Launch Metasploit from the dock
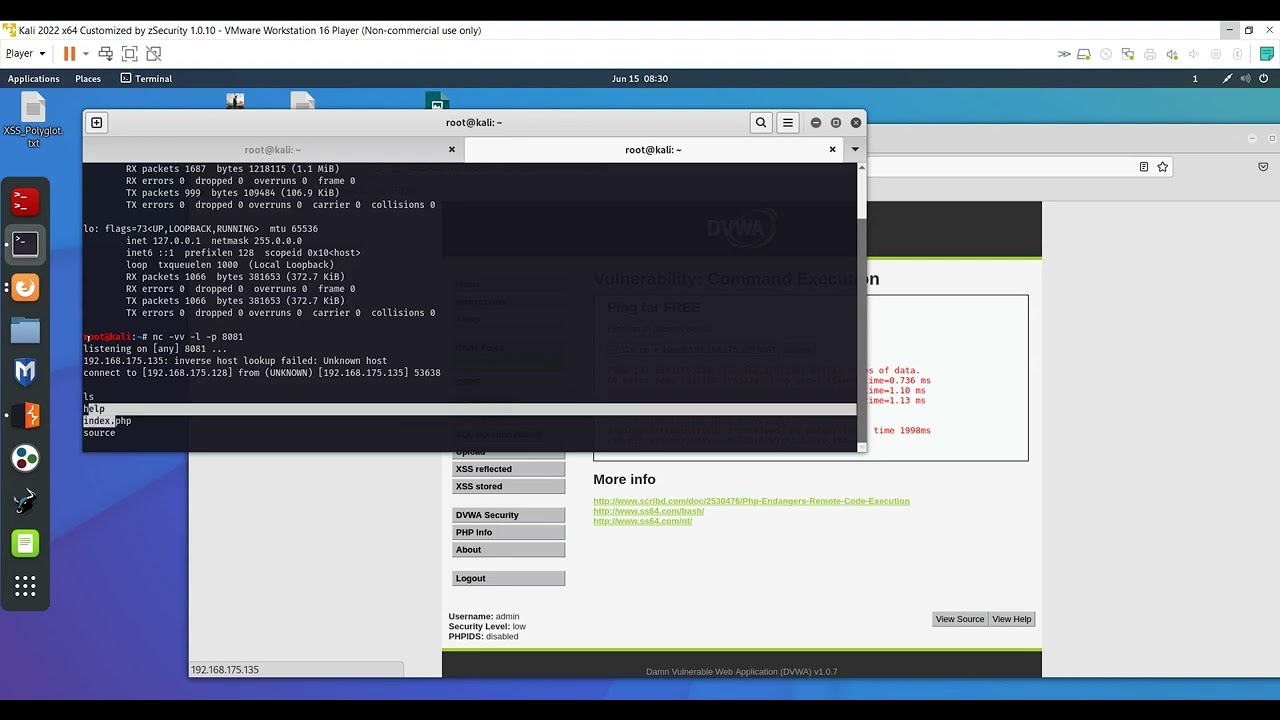 click(25, 373)
